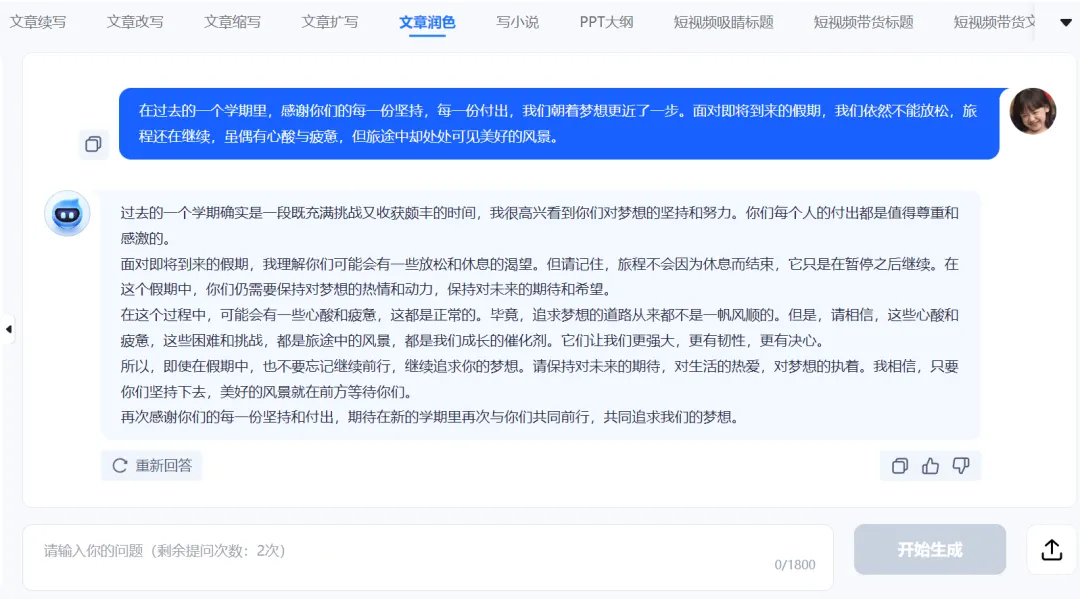Copy the AI response with the copy icon

point(899,465)
